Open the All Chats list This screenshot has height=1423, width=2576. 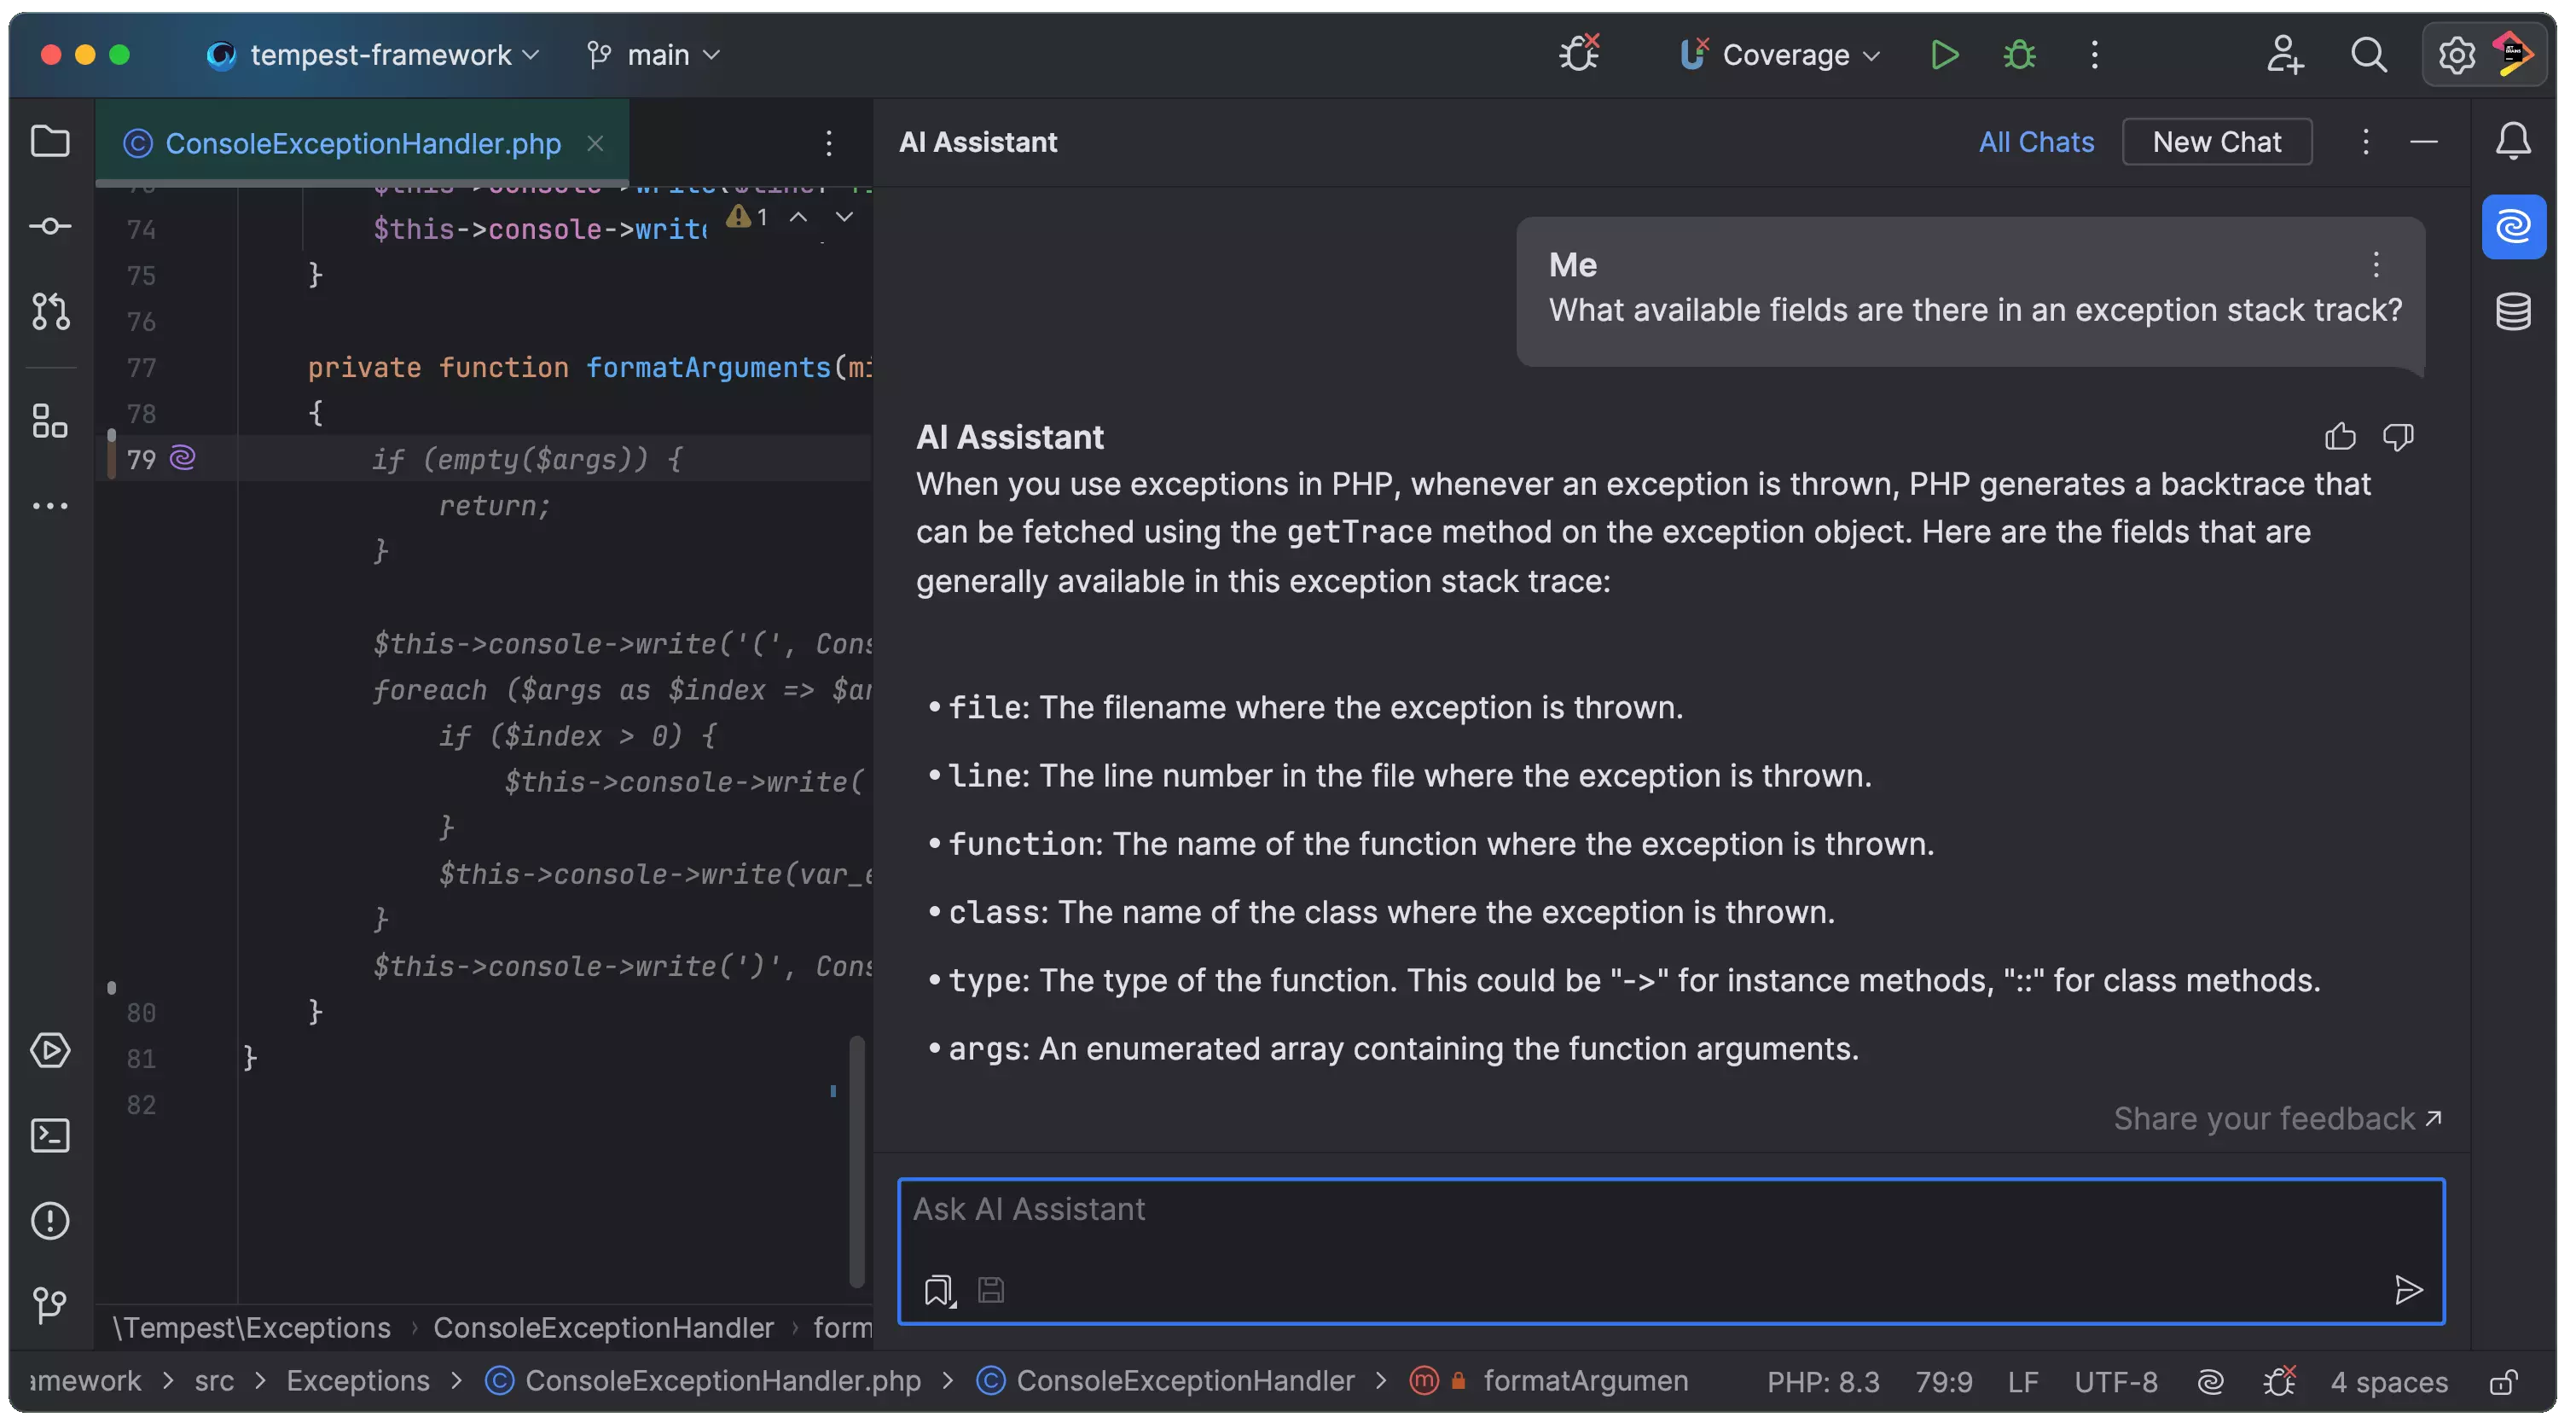coord(2035,142)
